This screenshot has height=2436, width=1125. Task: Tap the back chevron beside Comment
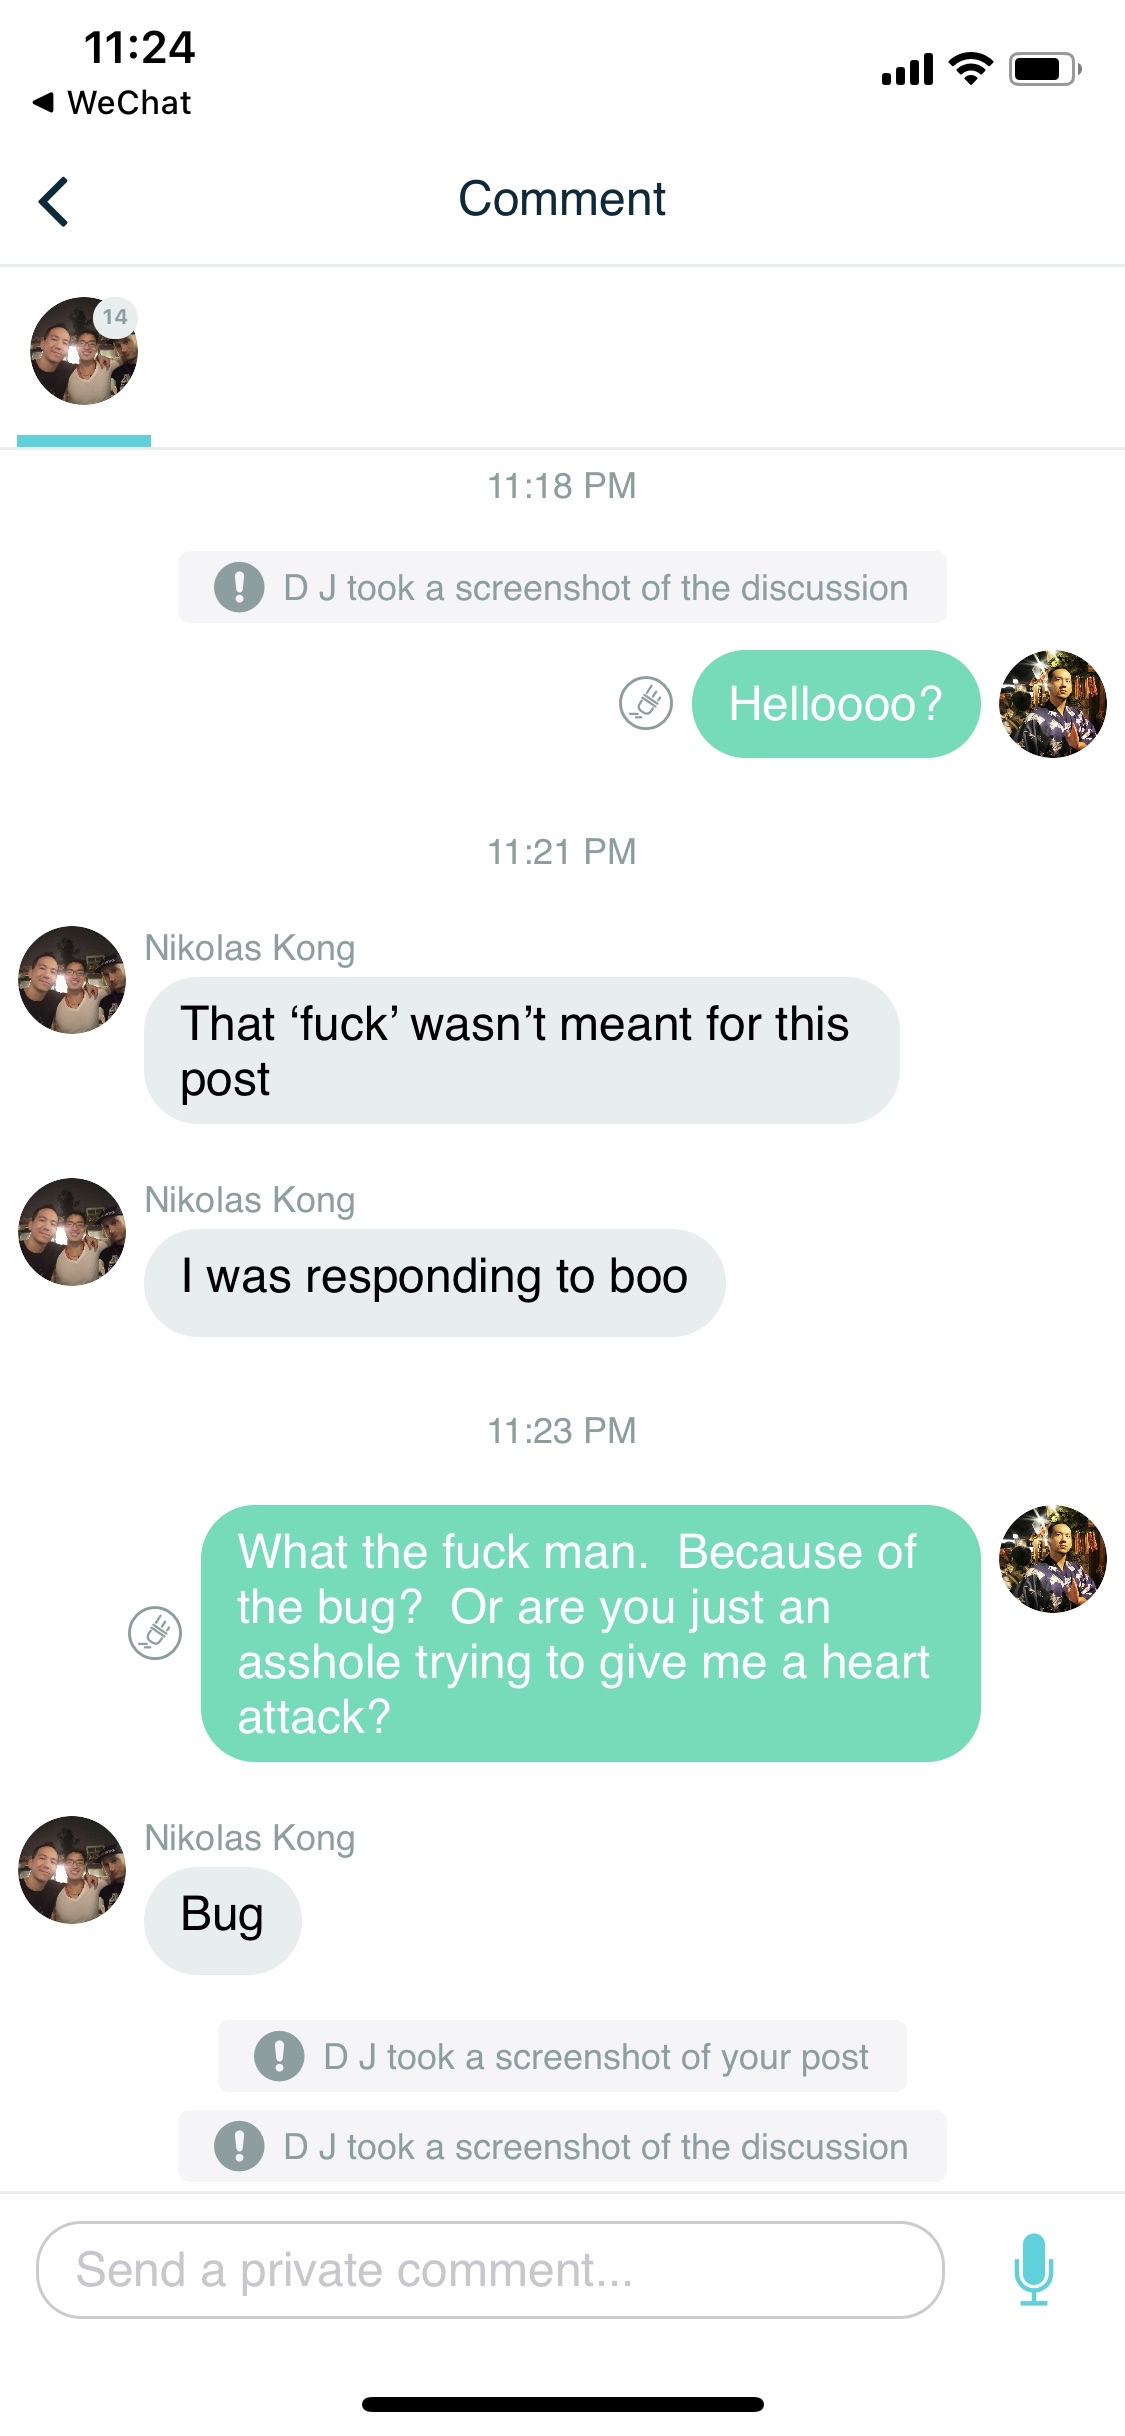(x=54, y=201)
